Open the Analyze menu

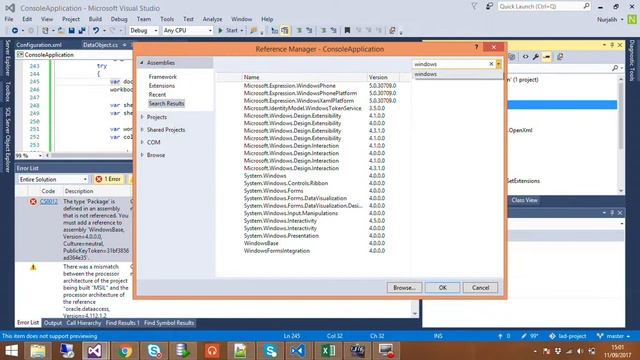[x=212, y=19]
